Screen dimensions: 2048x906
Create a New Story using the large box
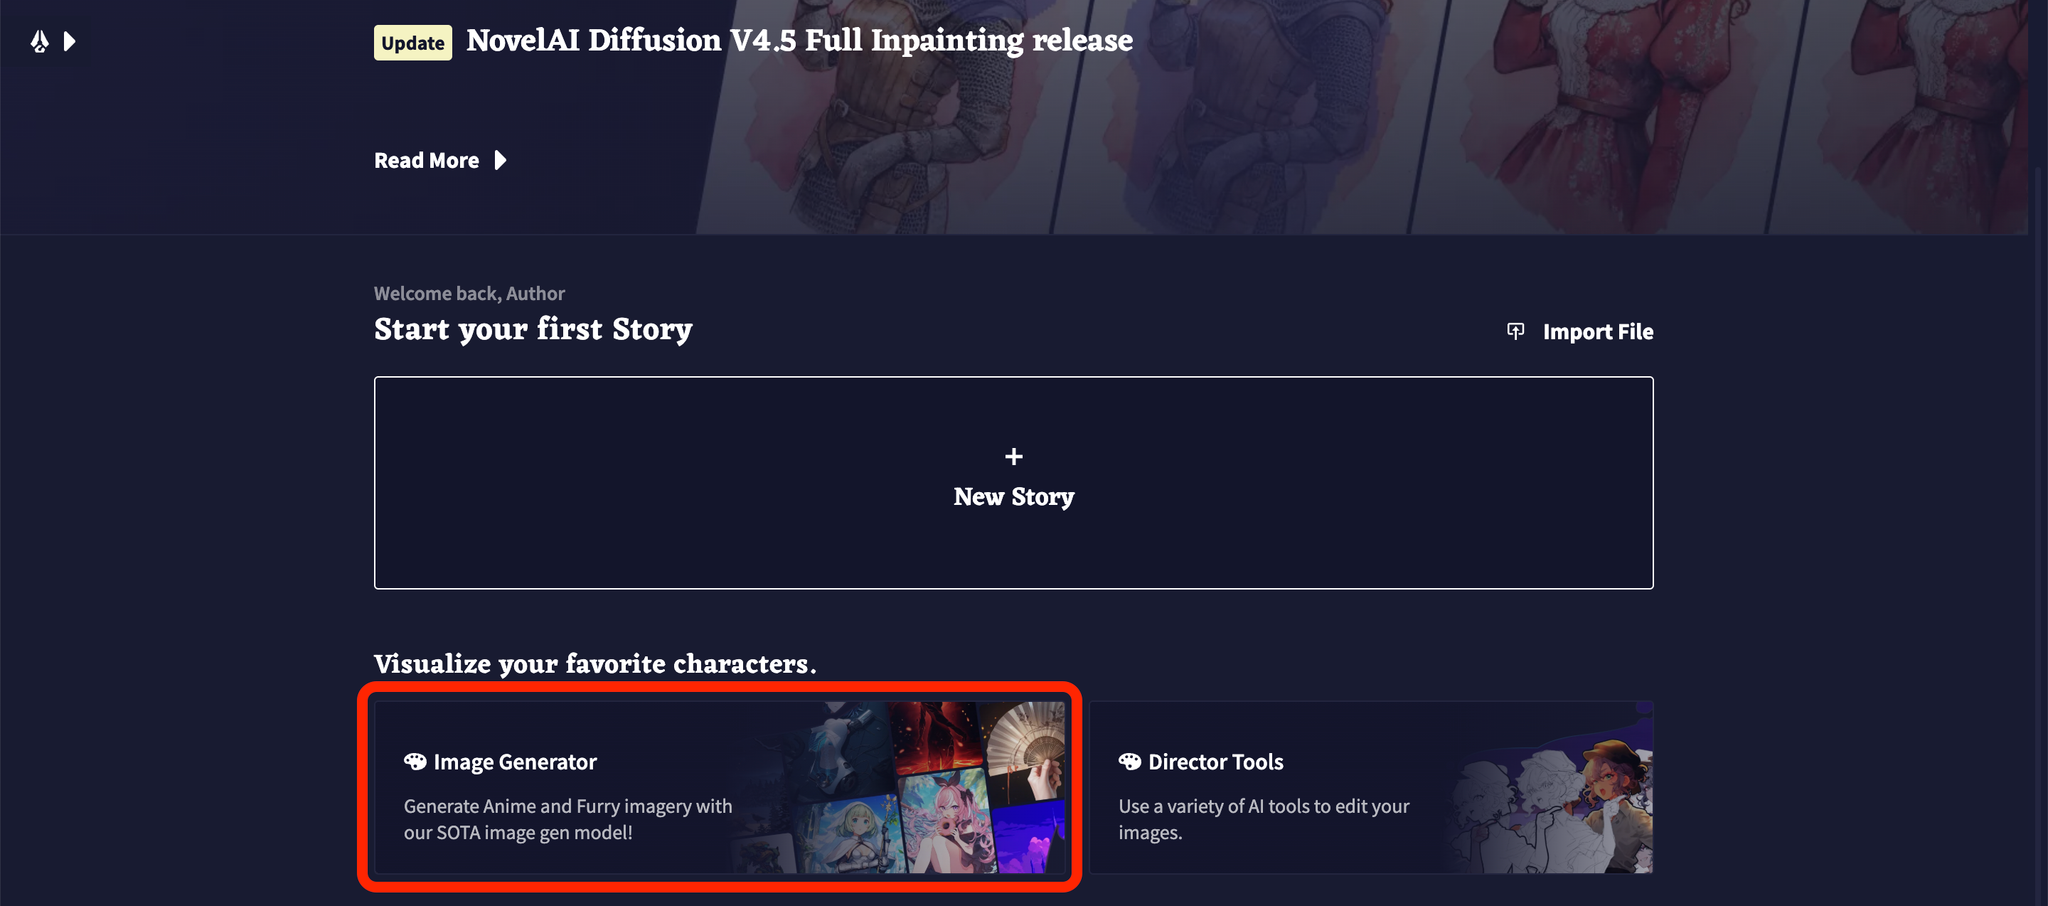coord(1014,483)
